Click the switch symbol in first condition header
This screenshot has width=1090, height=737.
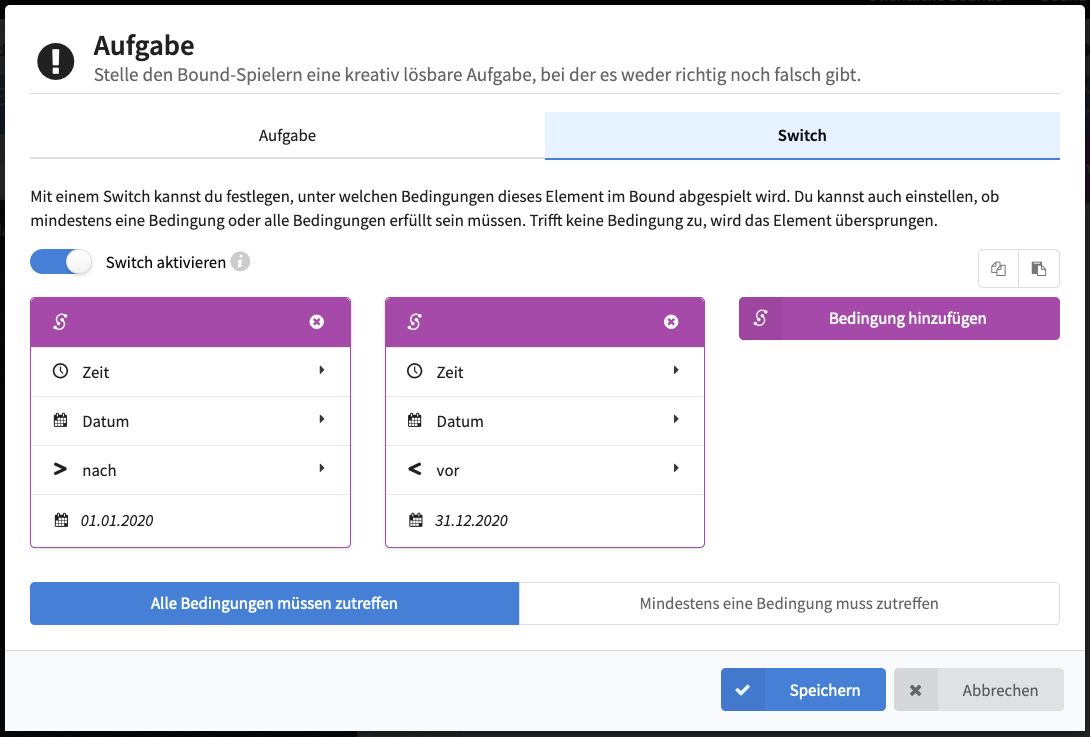point(60,322)
